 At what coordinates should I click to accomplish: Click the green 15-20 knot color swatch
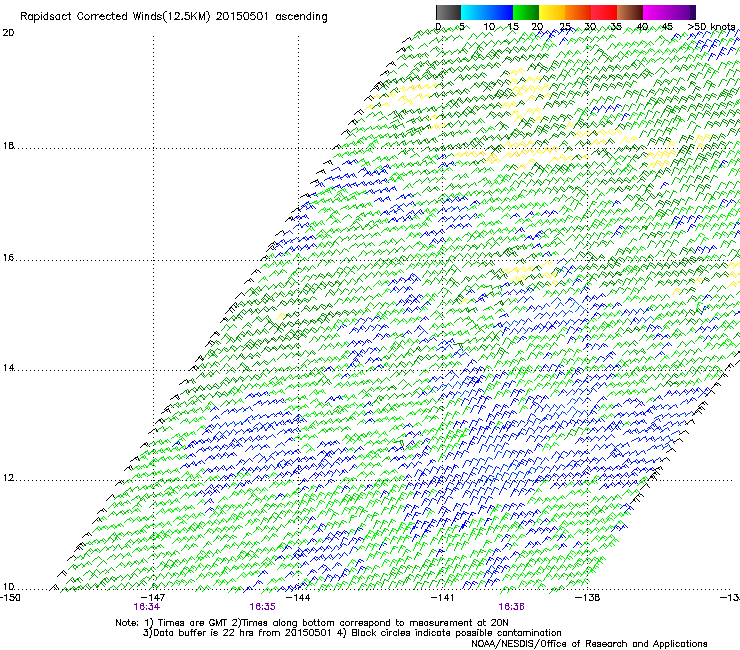click(526, 12)
